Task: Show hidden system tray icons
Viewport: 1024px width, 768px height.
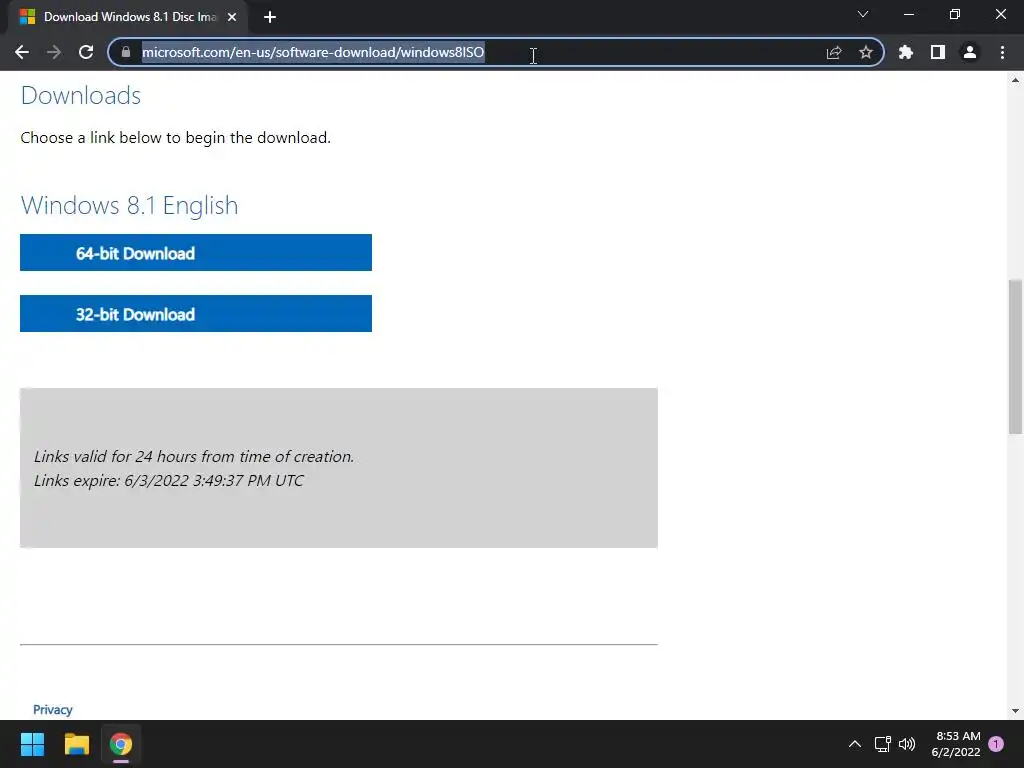Action: (855, 744)
